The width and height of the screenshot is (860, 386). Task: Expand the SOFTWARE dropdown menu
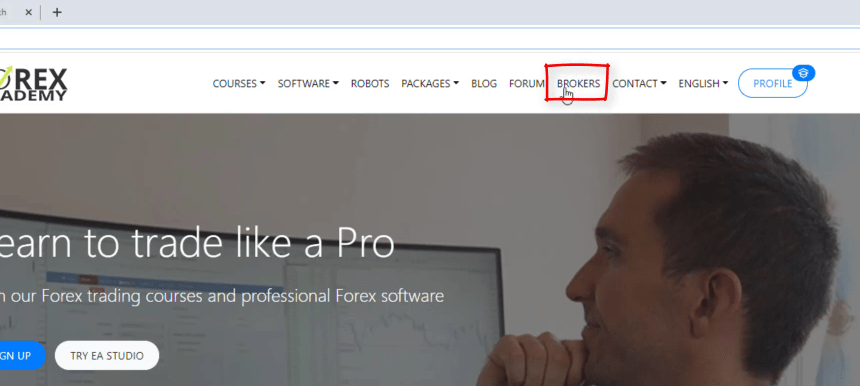coord(308,83)
